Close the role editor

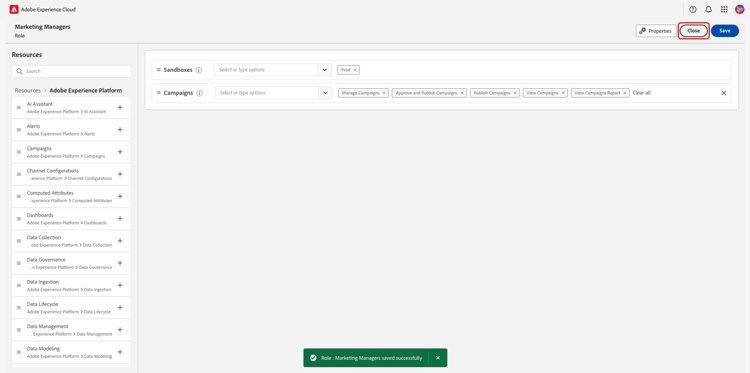pos(694,31)
